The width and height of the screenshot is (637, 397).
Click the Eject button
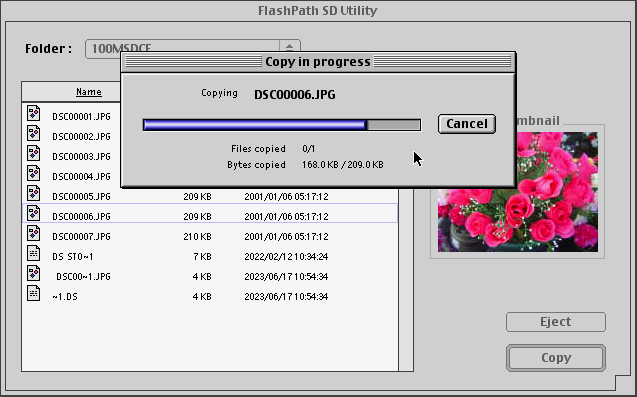556,322
